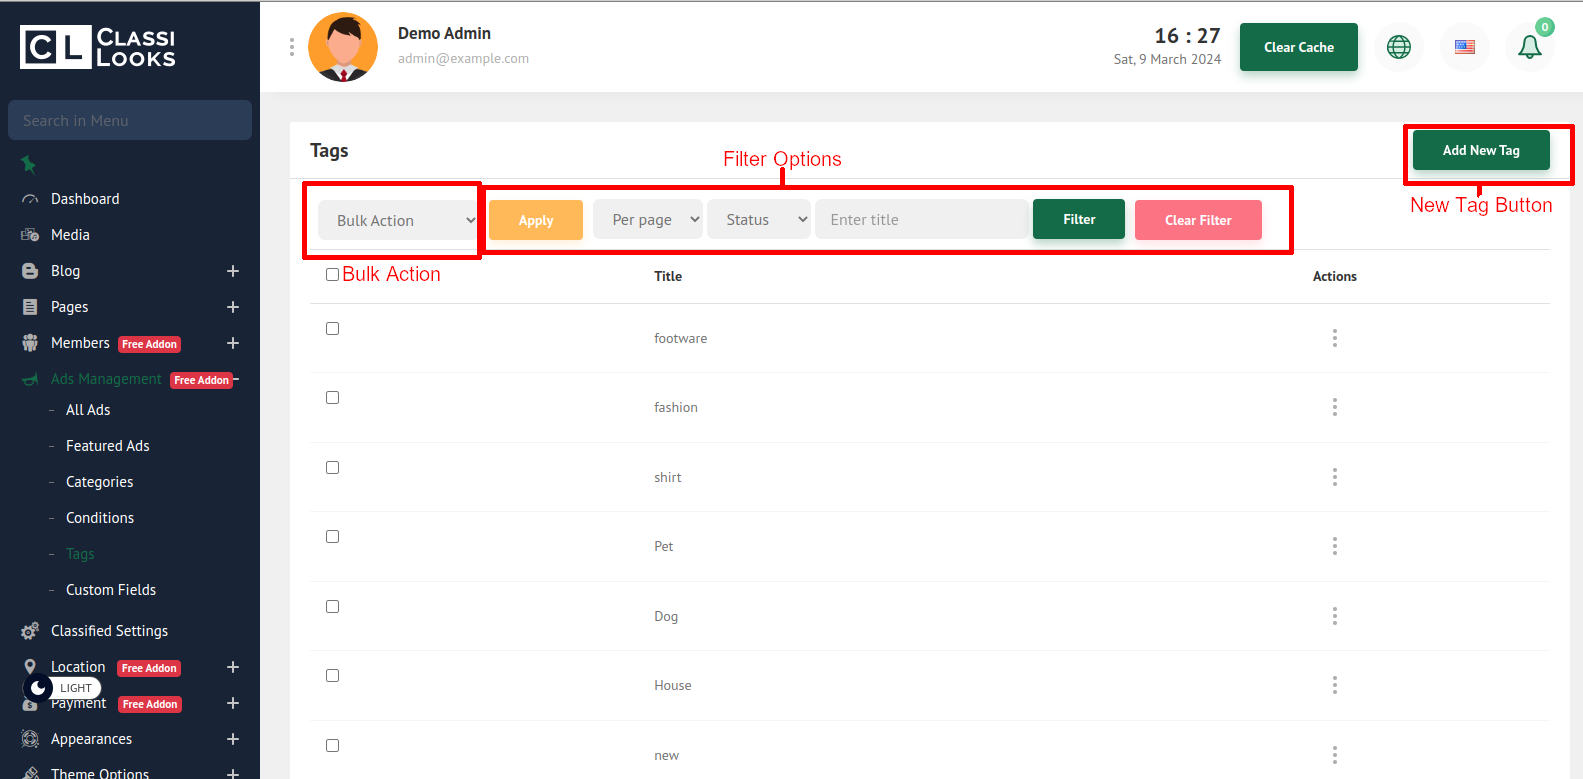
Task: Open actions menu for House tag
Action: click(x=1334, y=685)
